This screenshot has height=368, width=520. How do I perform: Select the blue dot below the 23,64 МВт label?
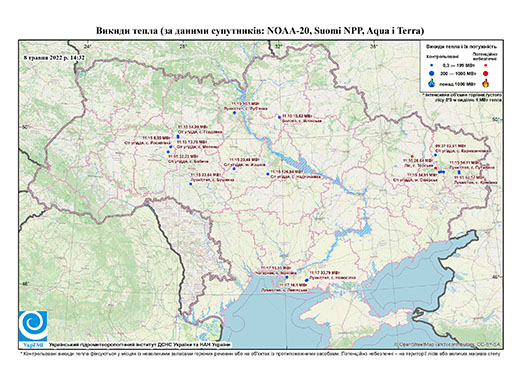[191, 184]
